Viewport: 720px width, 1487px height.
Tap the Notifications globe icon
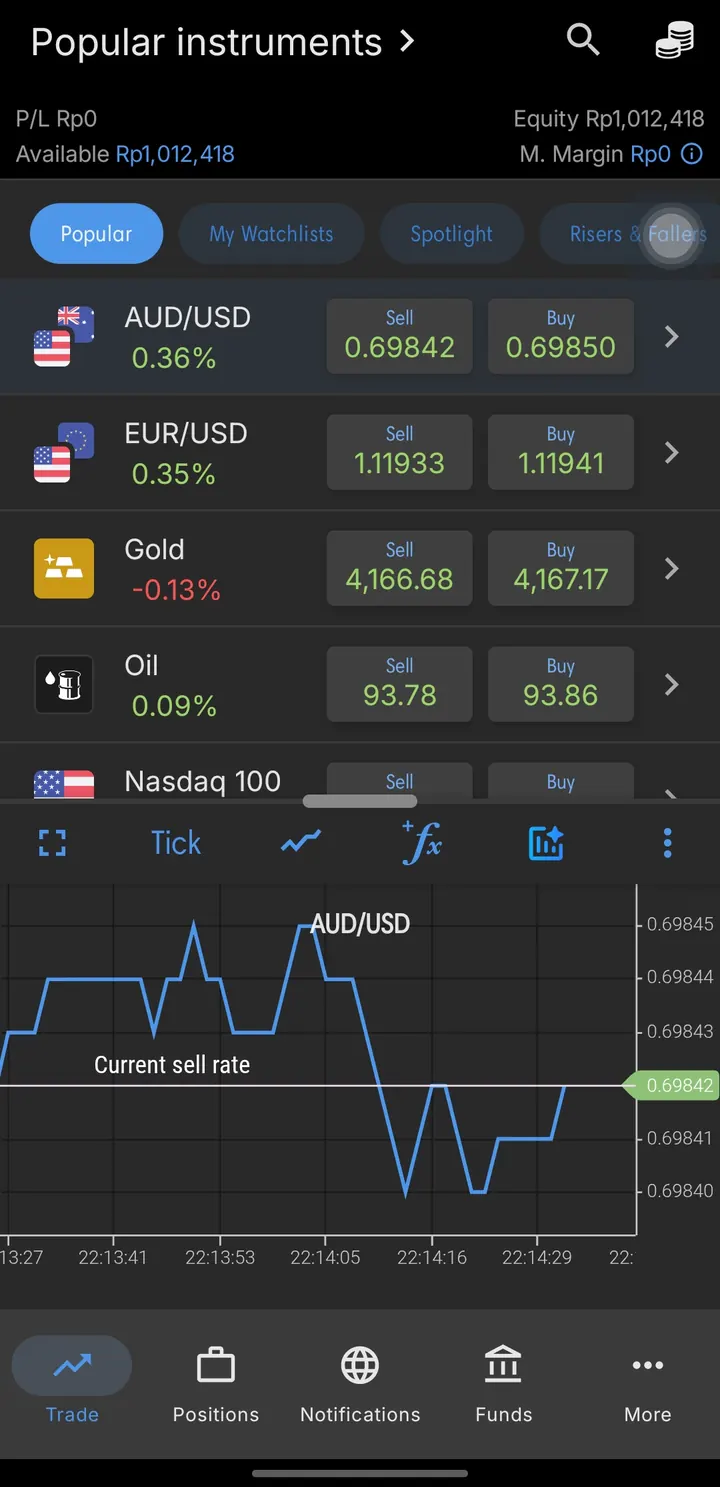point(360,1365)
